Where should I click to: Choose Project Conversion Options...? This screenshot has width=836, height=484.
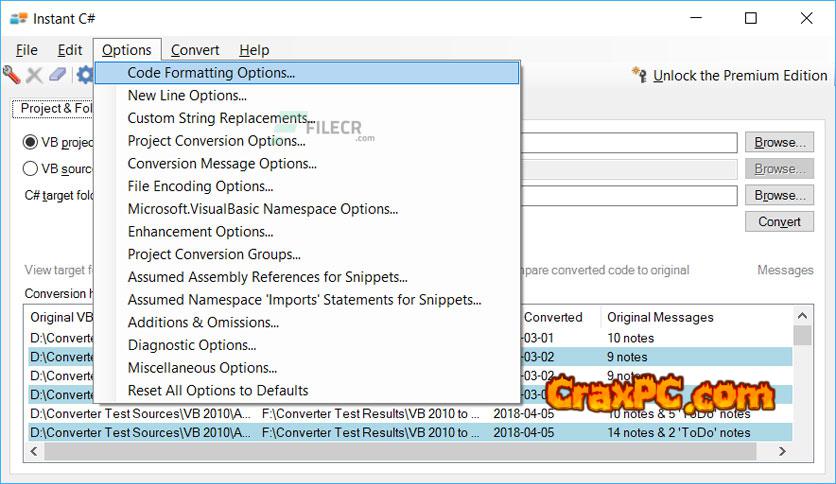[307, 141]
